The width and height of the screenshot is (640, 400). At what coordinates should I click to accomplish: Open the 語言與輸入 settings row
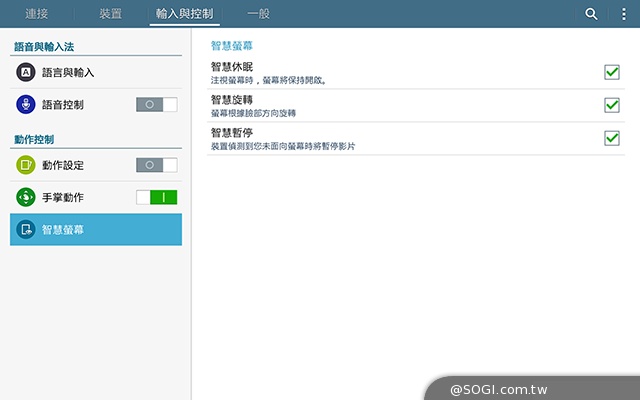coord(96,72)
